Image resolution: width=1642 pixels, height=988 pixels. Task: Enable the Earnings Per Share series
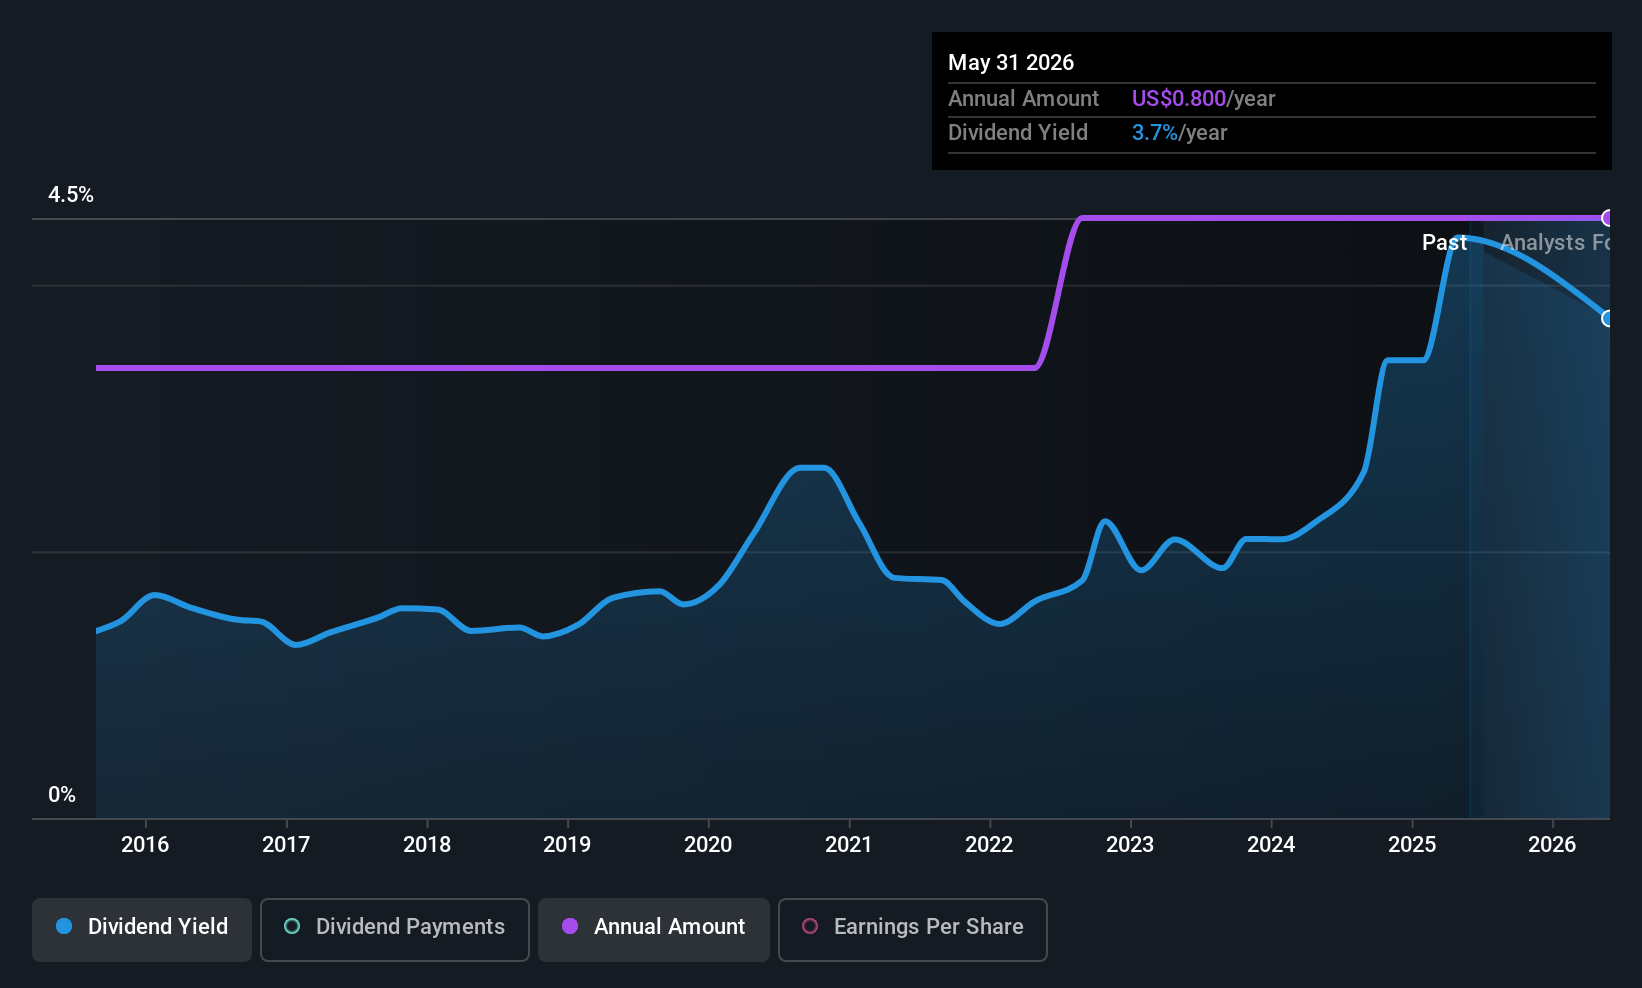(x=913, y=929)
